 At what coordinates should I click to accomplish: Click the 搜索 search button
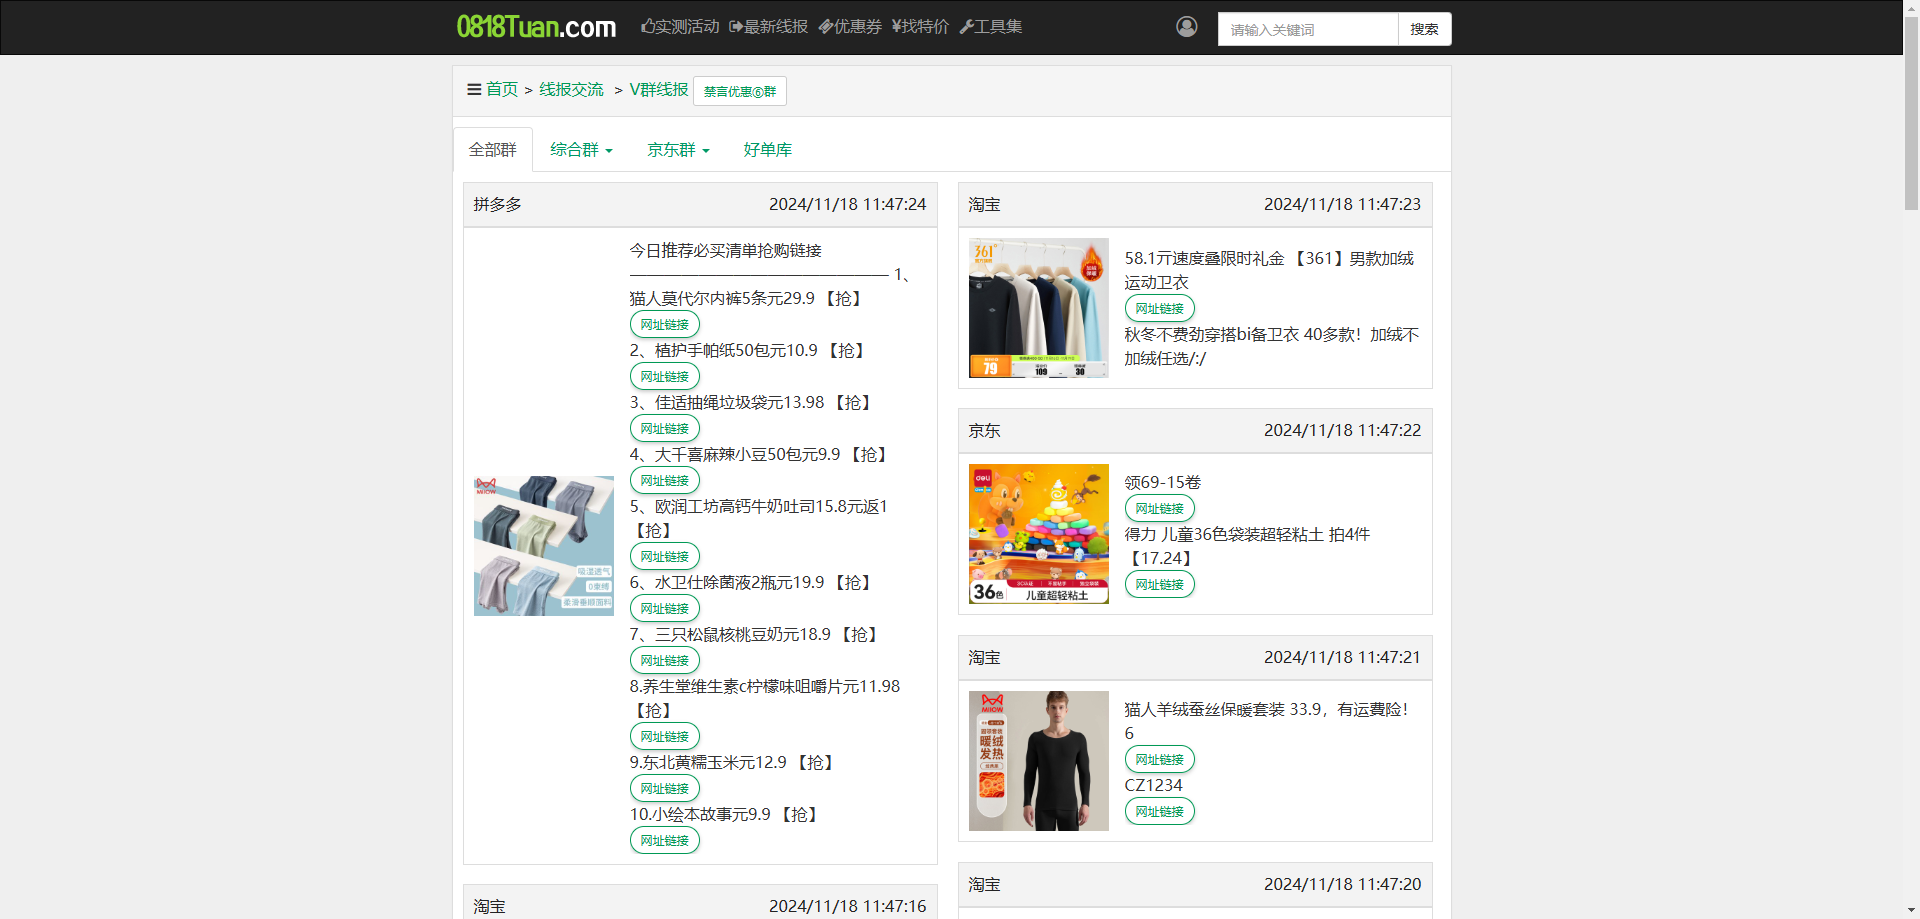[x=1424, y=29]
